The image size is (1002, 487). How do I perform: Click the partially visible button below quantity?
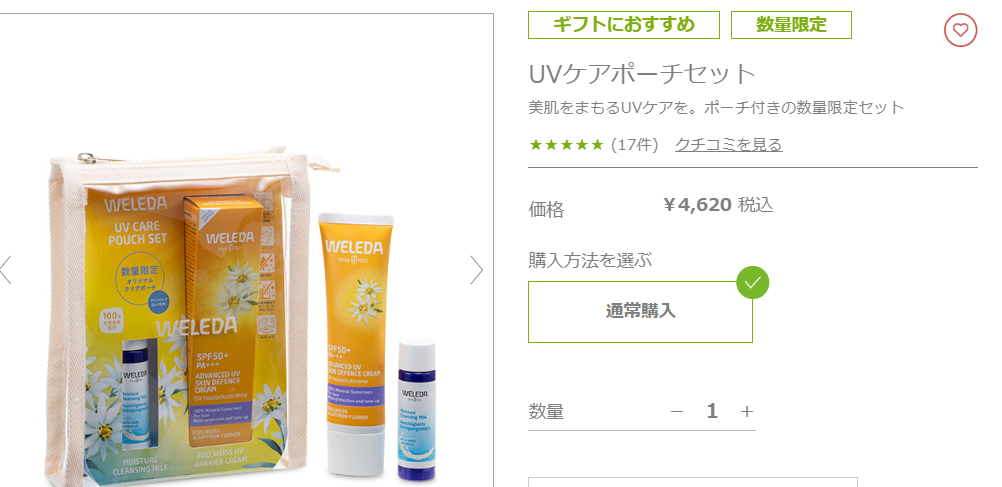point(693,482)
